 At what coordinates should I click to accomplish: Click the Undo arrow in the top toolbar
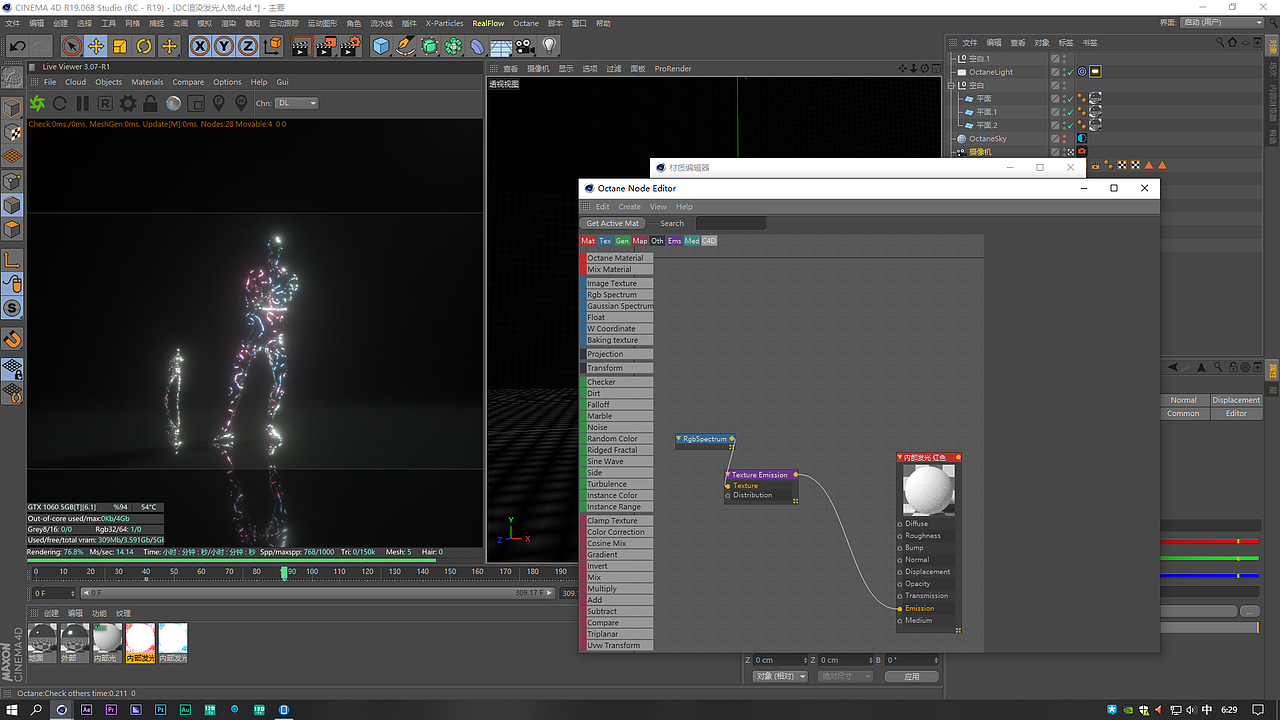pyautogui.click(x=17, y=46)
